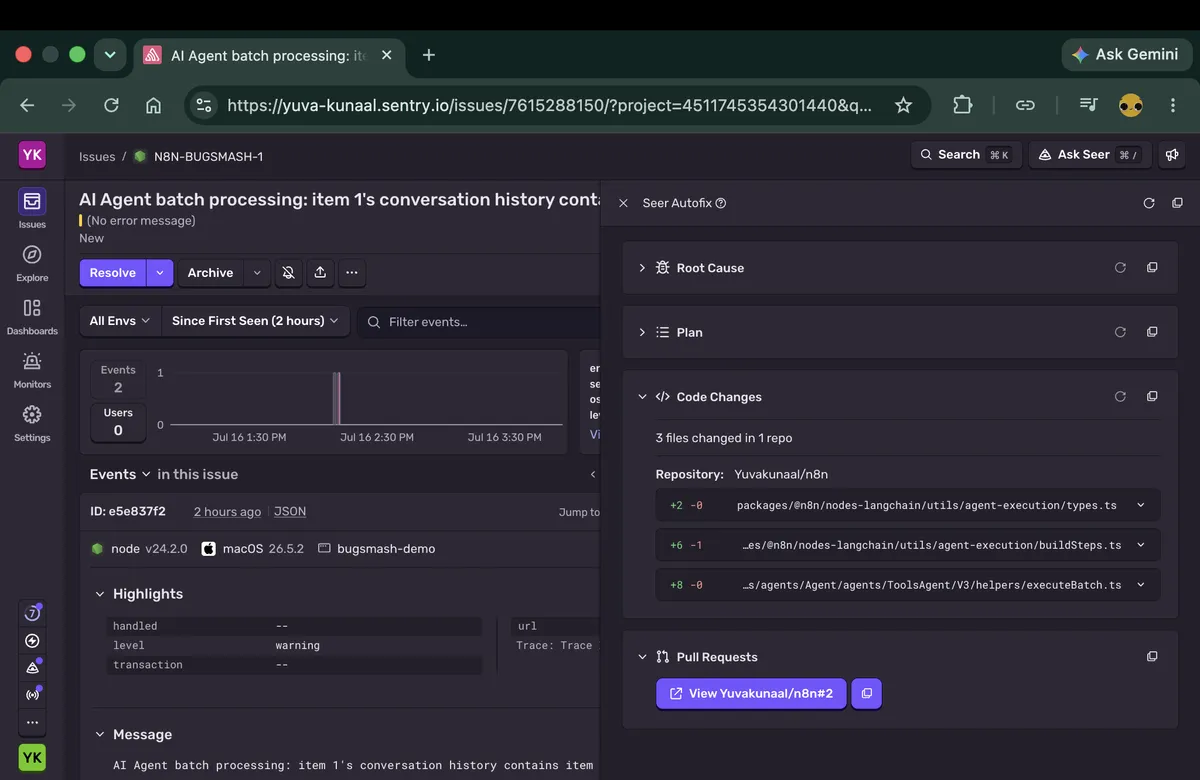The image size is (1200, 780).
Task: Click the What's New megaphone icon
Action: click(1170, 155)
